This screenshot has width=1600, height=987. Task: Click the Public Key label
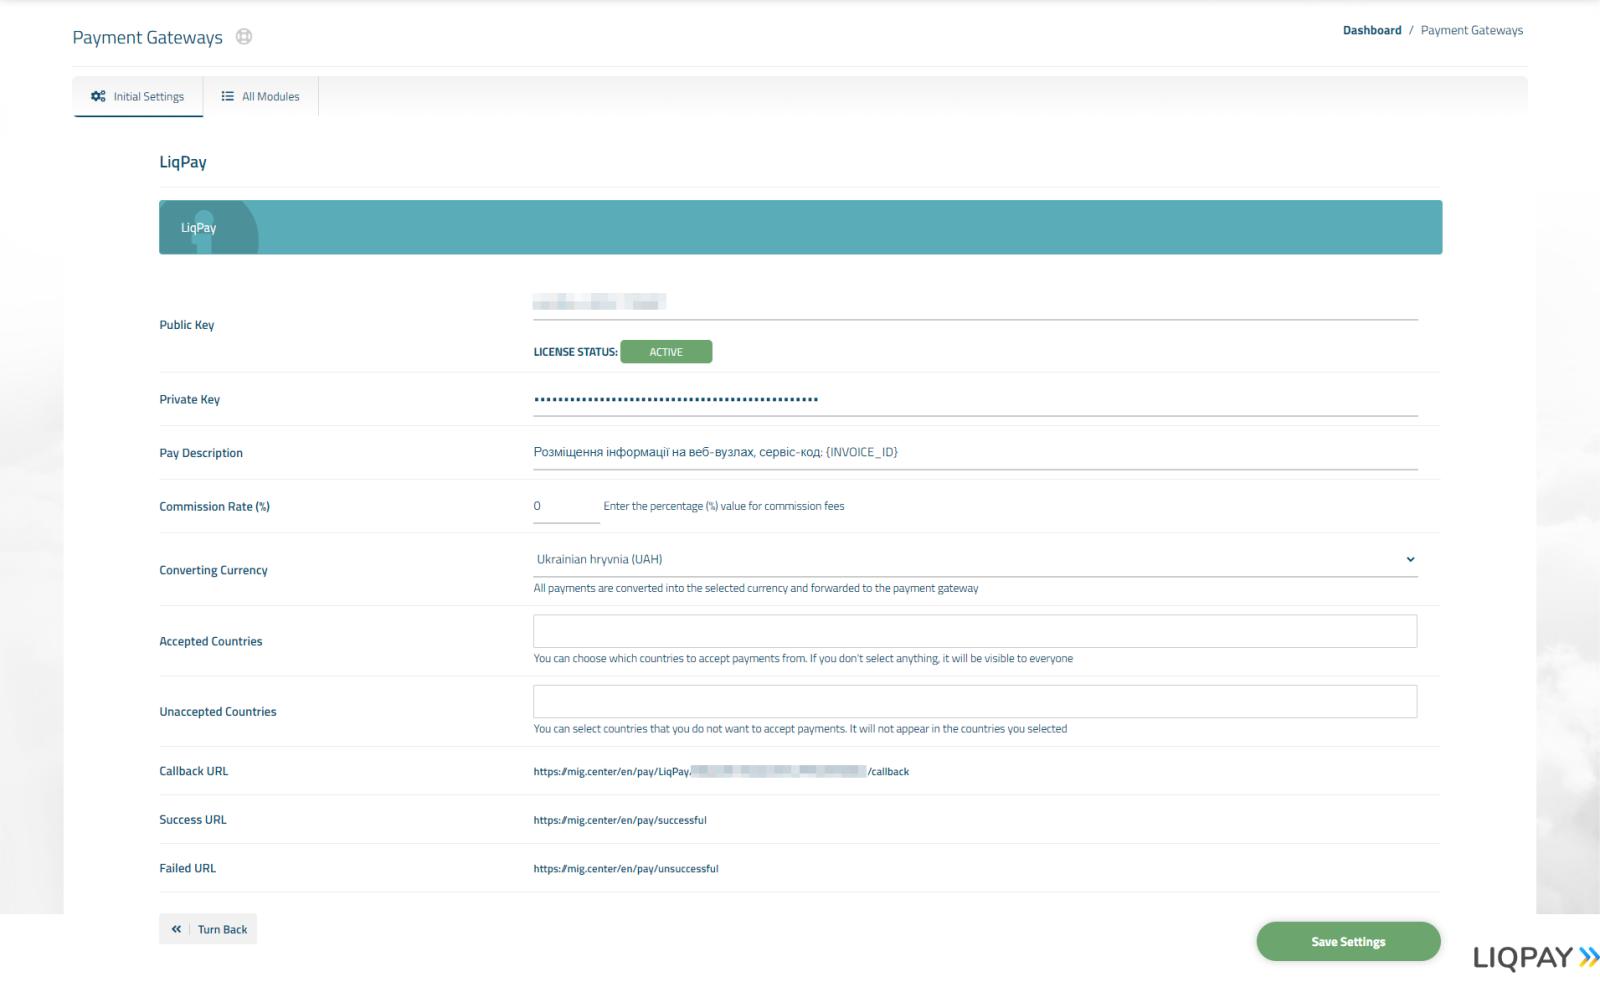[x=186, y=325]
